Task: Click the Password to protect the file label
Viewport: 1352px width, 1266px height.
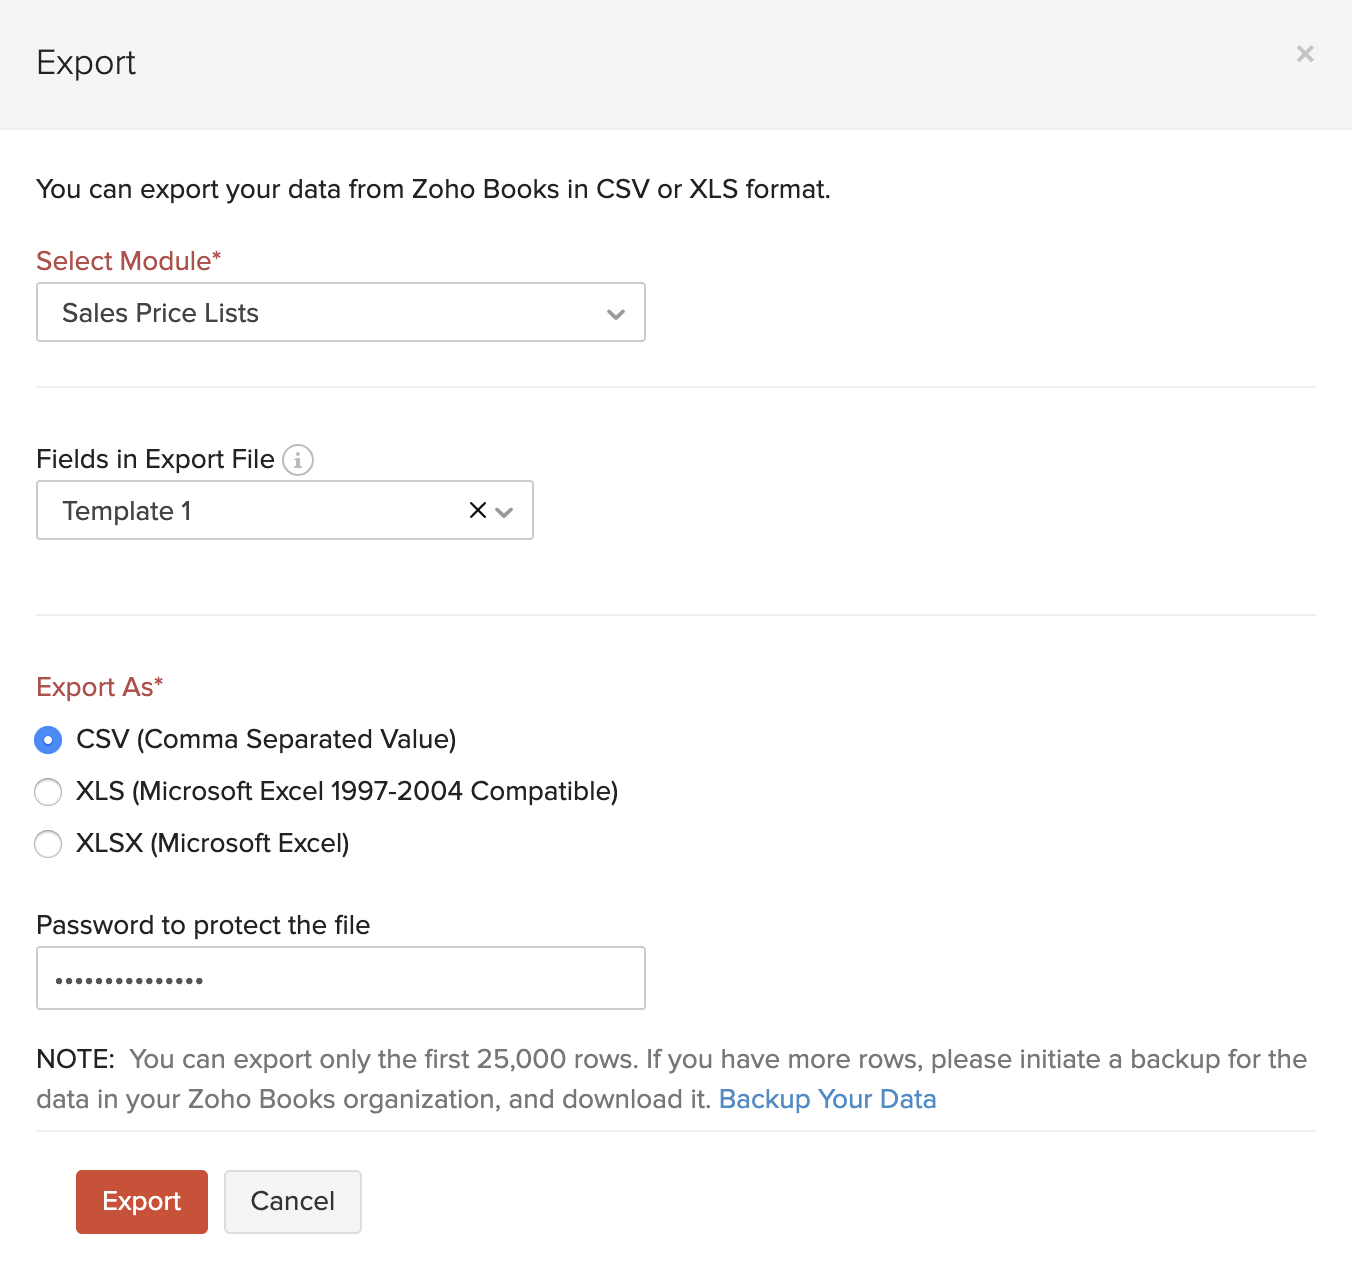Action: click(203, 925)
